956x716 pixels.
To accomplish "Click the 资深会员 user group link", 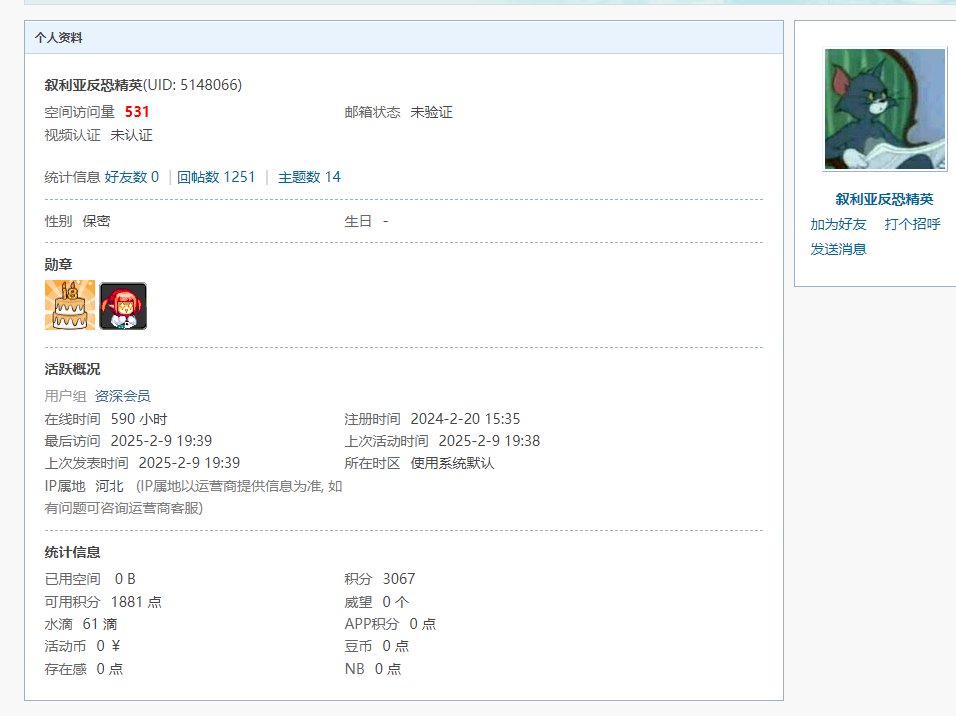I will click(123, 396).
